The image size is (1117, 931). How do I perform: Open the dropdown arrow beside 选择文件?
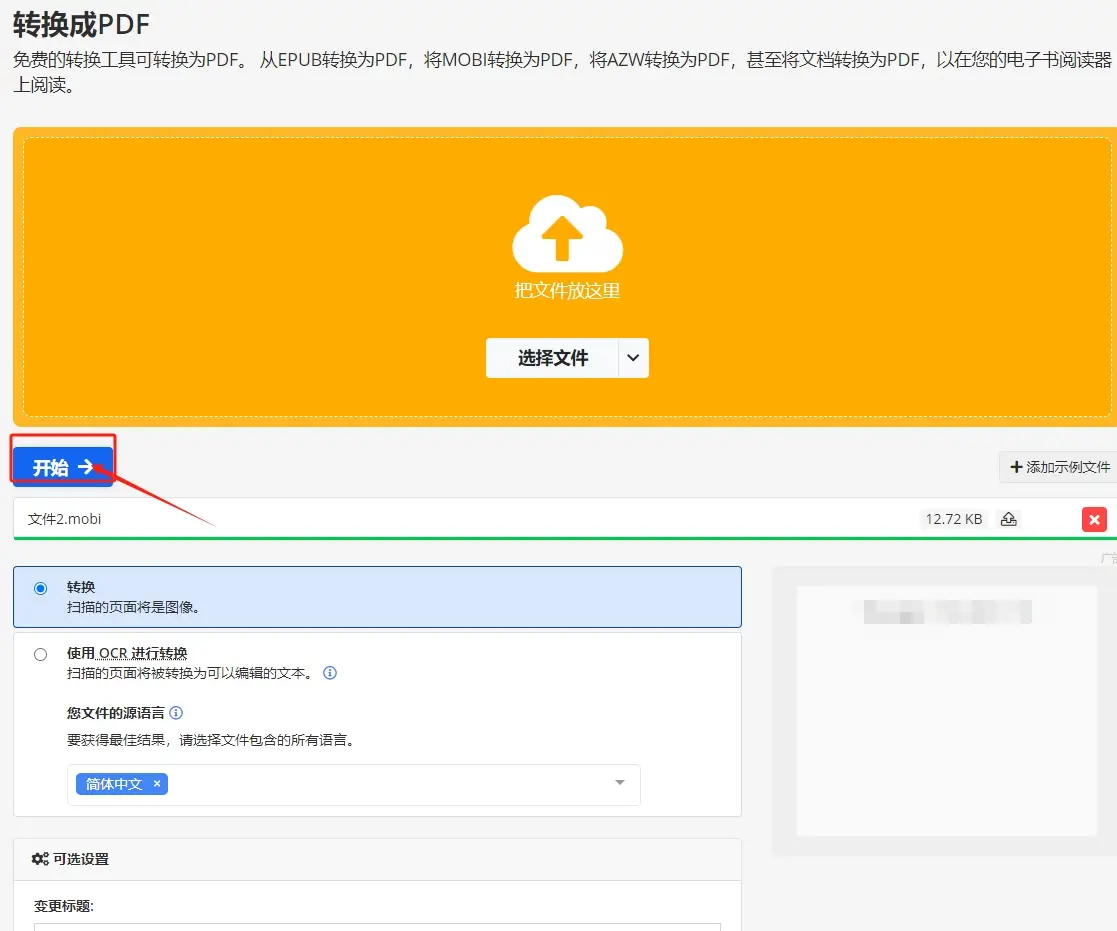tap(633, 358)
